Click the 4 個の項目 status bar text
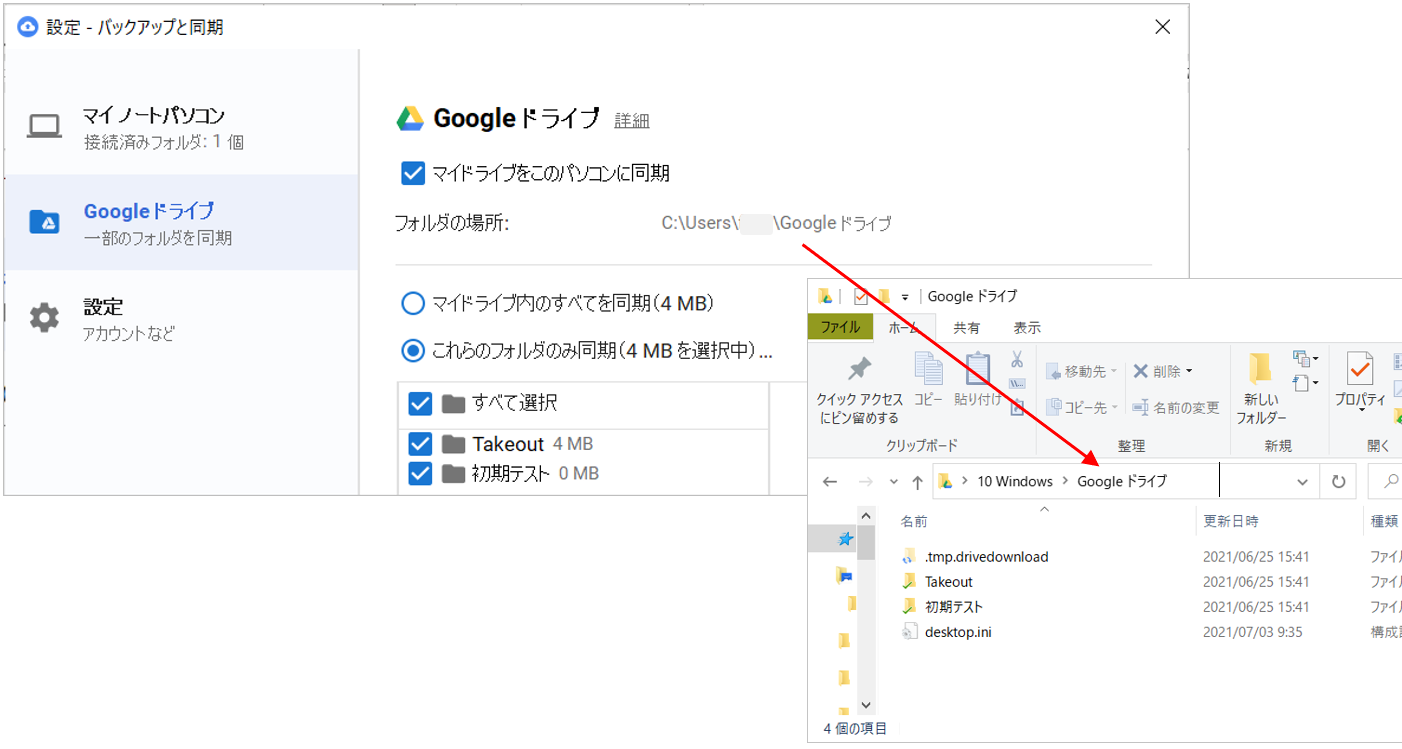The image size is (1402, 749). click(x=855, y=728)
